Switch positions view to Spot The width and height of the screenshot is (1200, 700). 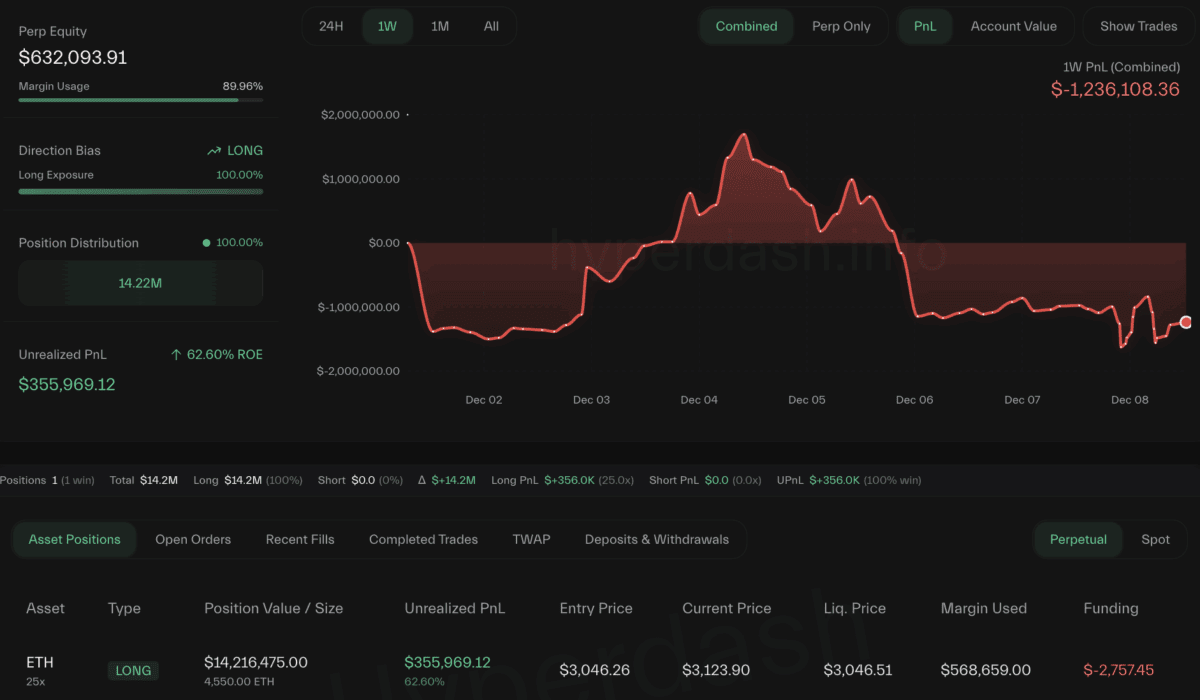tap(1155, 539)
